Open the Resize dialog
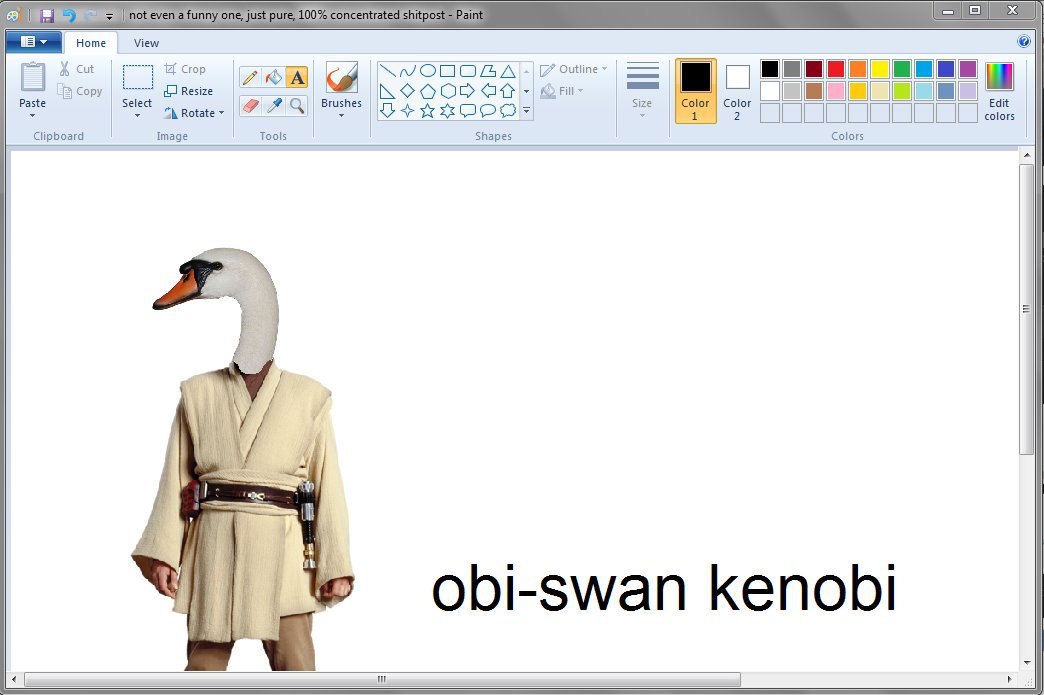Image resolution: width=1044 pixels, height=695 pixels. coord(188,91)
